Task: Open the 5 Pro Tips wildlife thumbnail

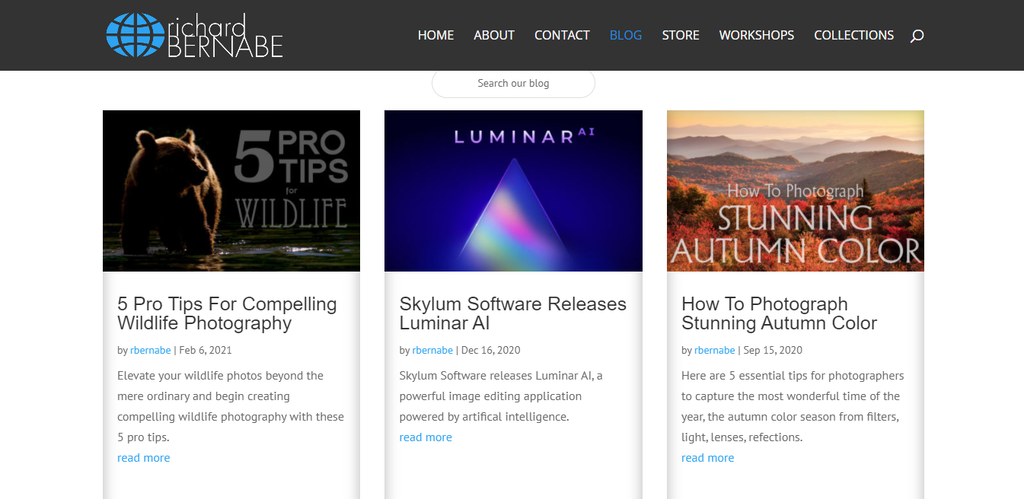Action: (231, 190)
